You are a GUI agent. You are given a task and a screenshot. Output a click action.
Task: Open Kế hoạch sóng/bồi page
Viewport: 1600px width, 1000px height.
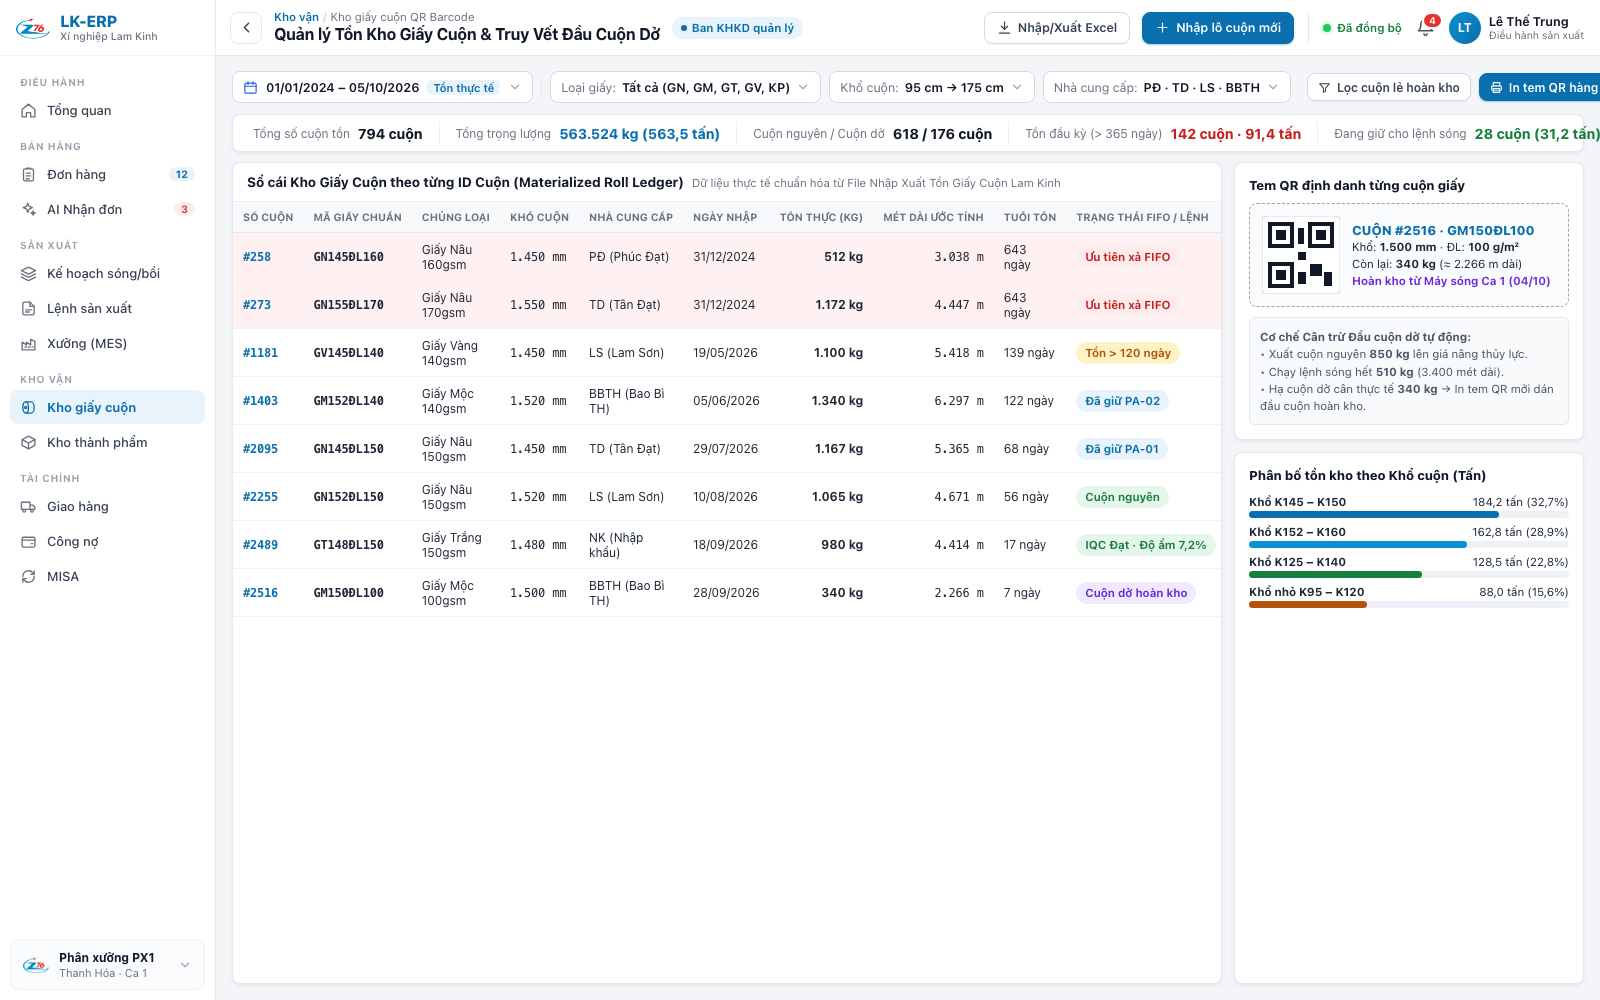pyautogui.click(x=107, y=274)
